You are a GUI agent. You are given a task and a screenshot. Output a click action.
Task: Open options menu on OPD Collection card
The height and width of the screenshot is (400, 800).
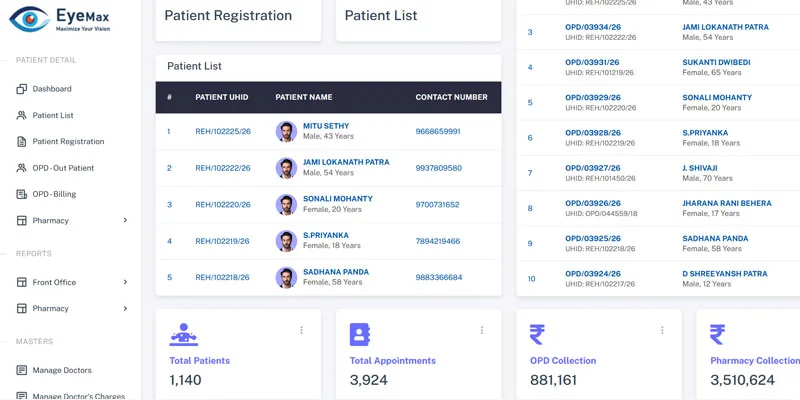pyautogui.click(x=662, y=330)
